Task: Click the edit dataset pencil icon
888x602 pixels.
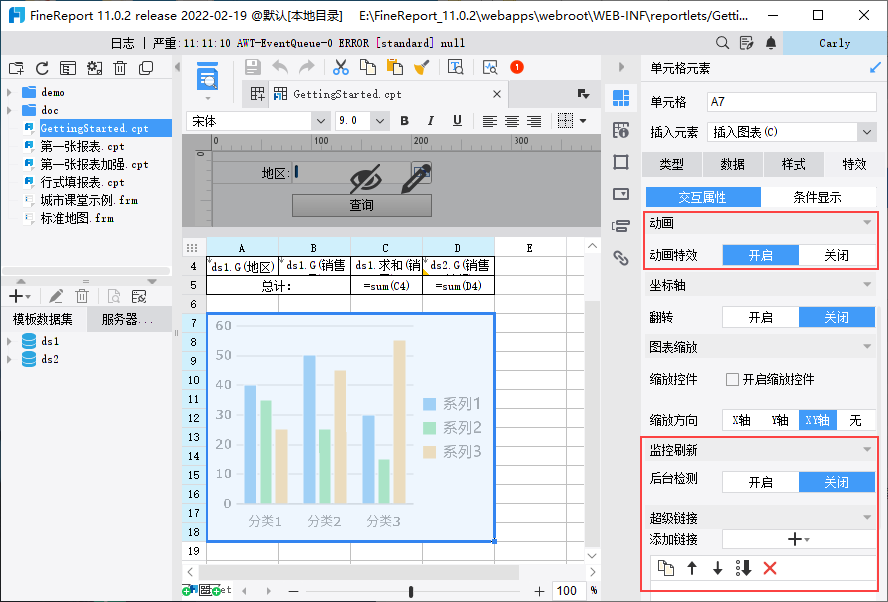Action: click(x=56, y=296)
